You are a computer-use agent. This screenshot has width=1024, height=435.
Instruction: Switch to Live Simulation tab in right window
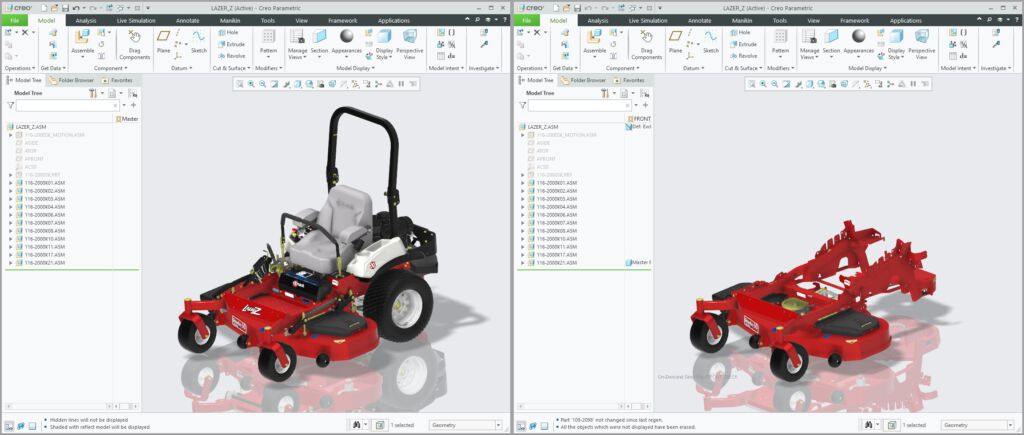point(648,21)
